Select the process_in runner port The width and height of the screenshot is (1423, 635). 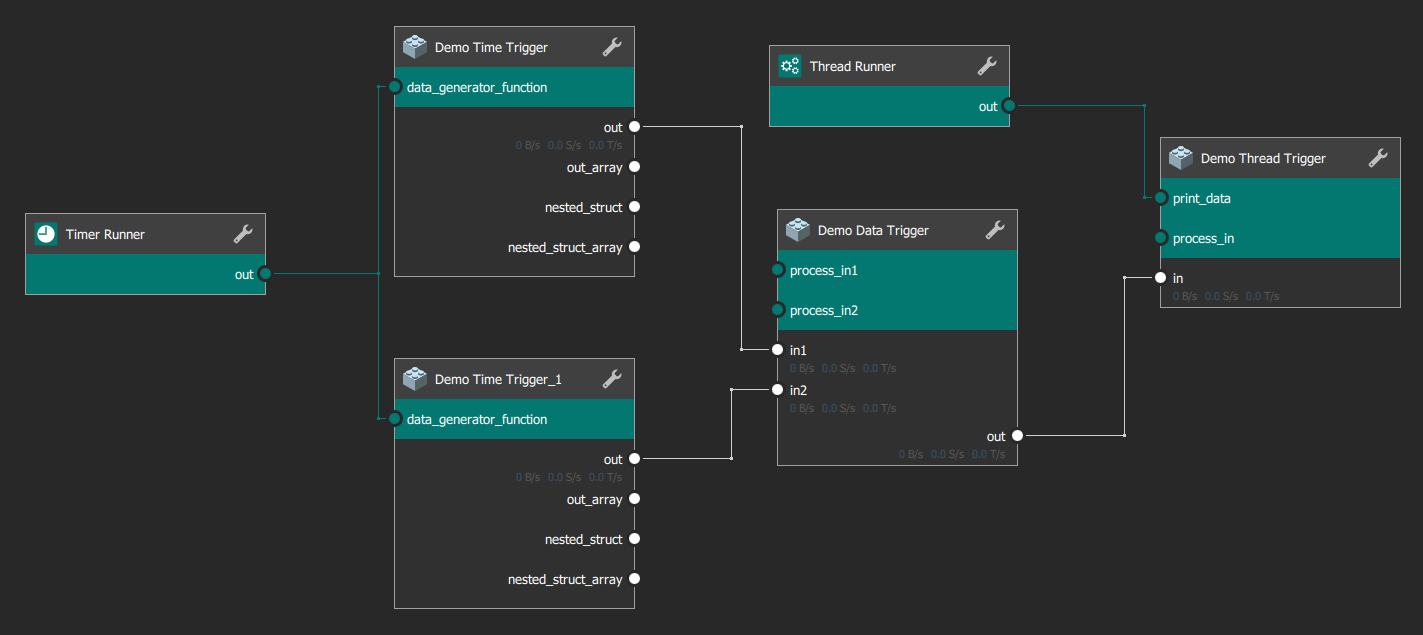coord(1161,238)
